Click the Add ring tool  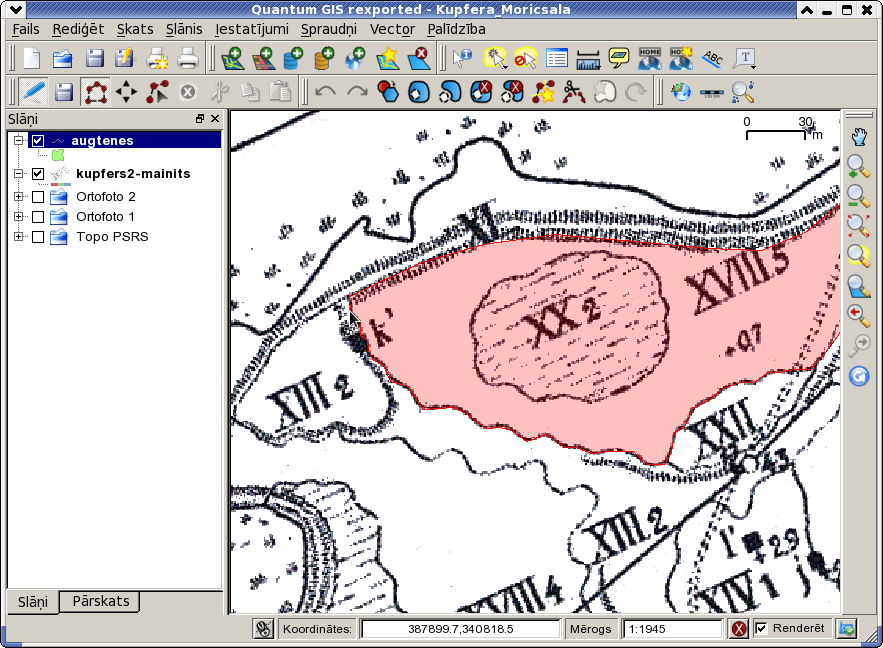419,92
